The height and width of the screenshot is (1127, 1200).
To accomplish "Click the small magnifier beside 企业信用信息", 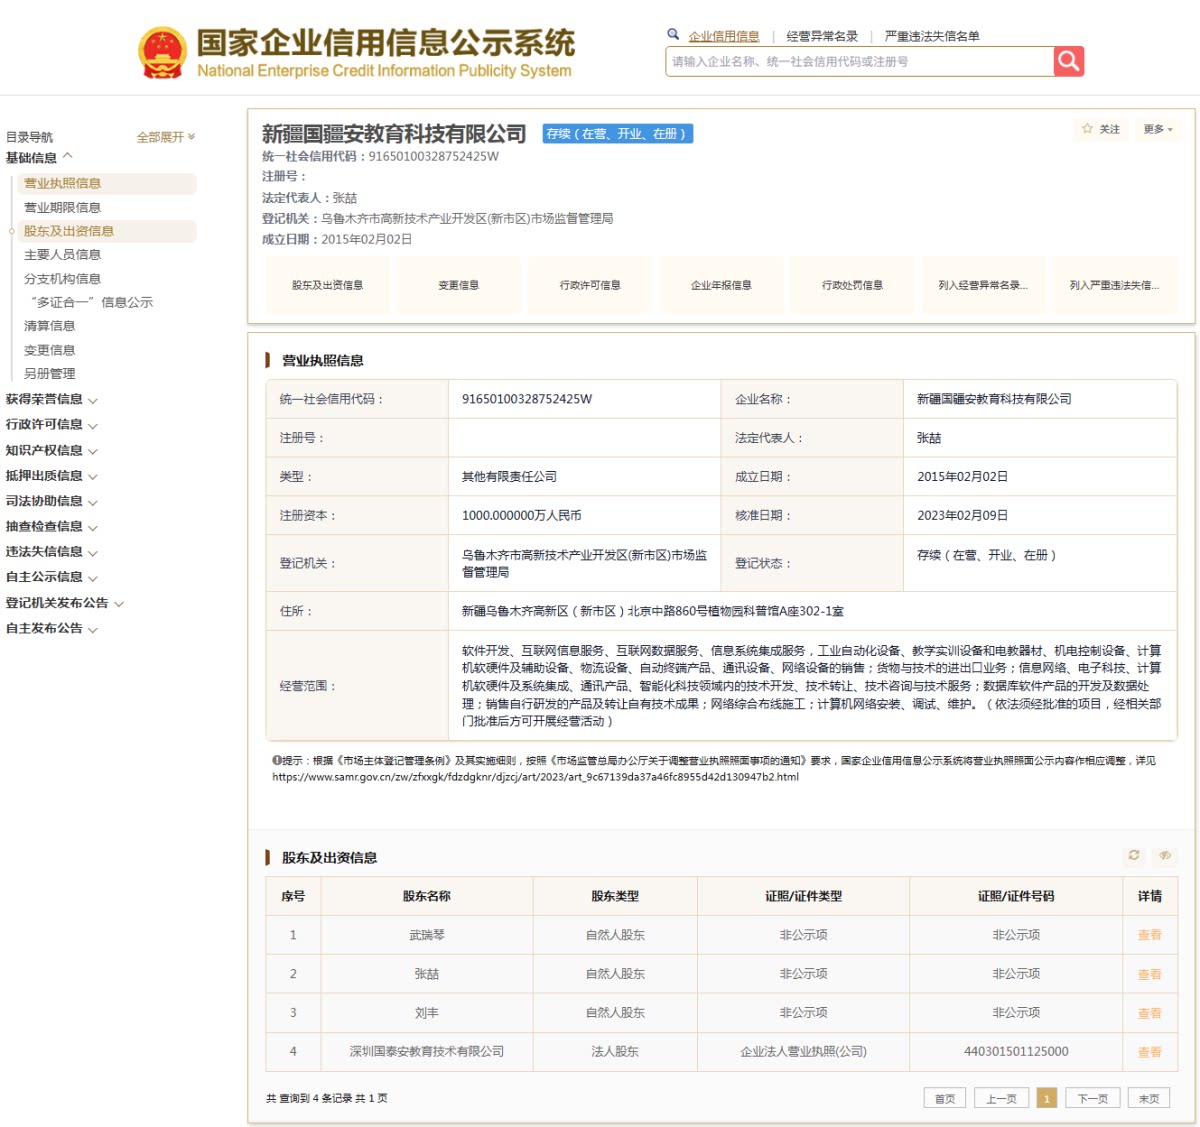I will (x=673, y=34).
